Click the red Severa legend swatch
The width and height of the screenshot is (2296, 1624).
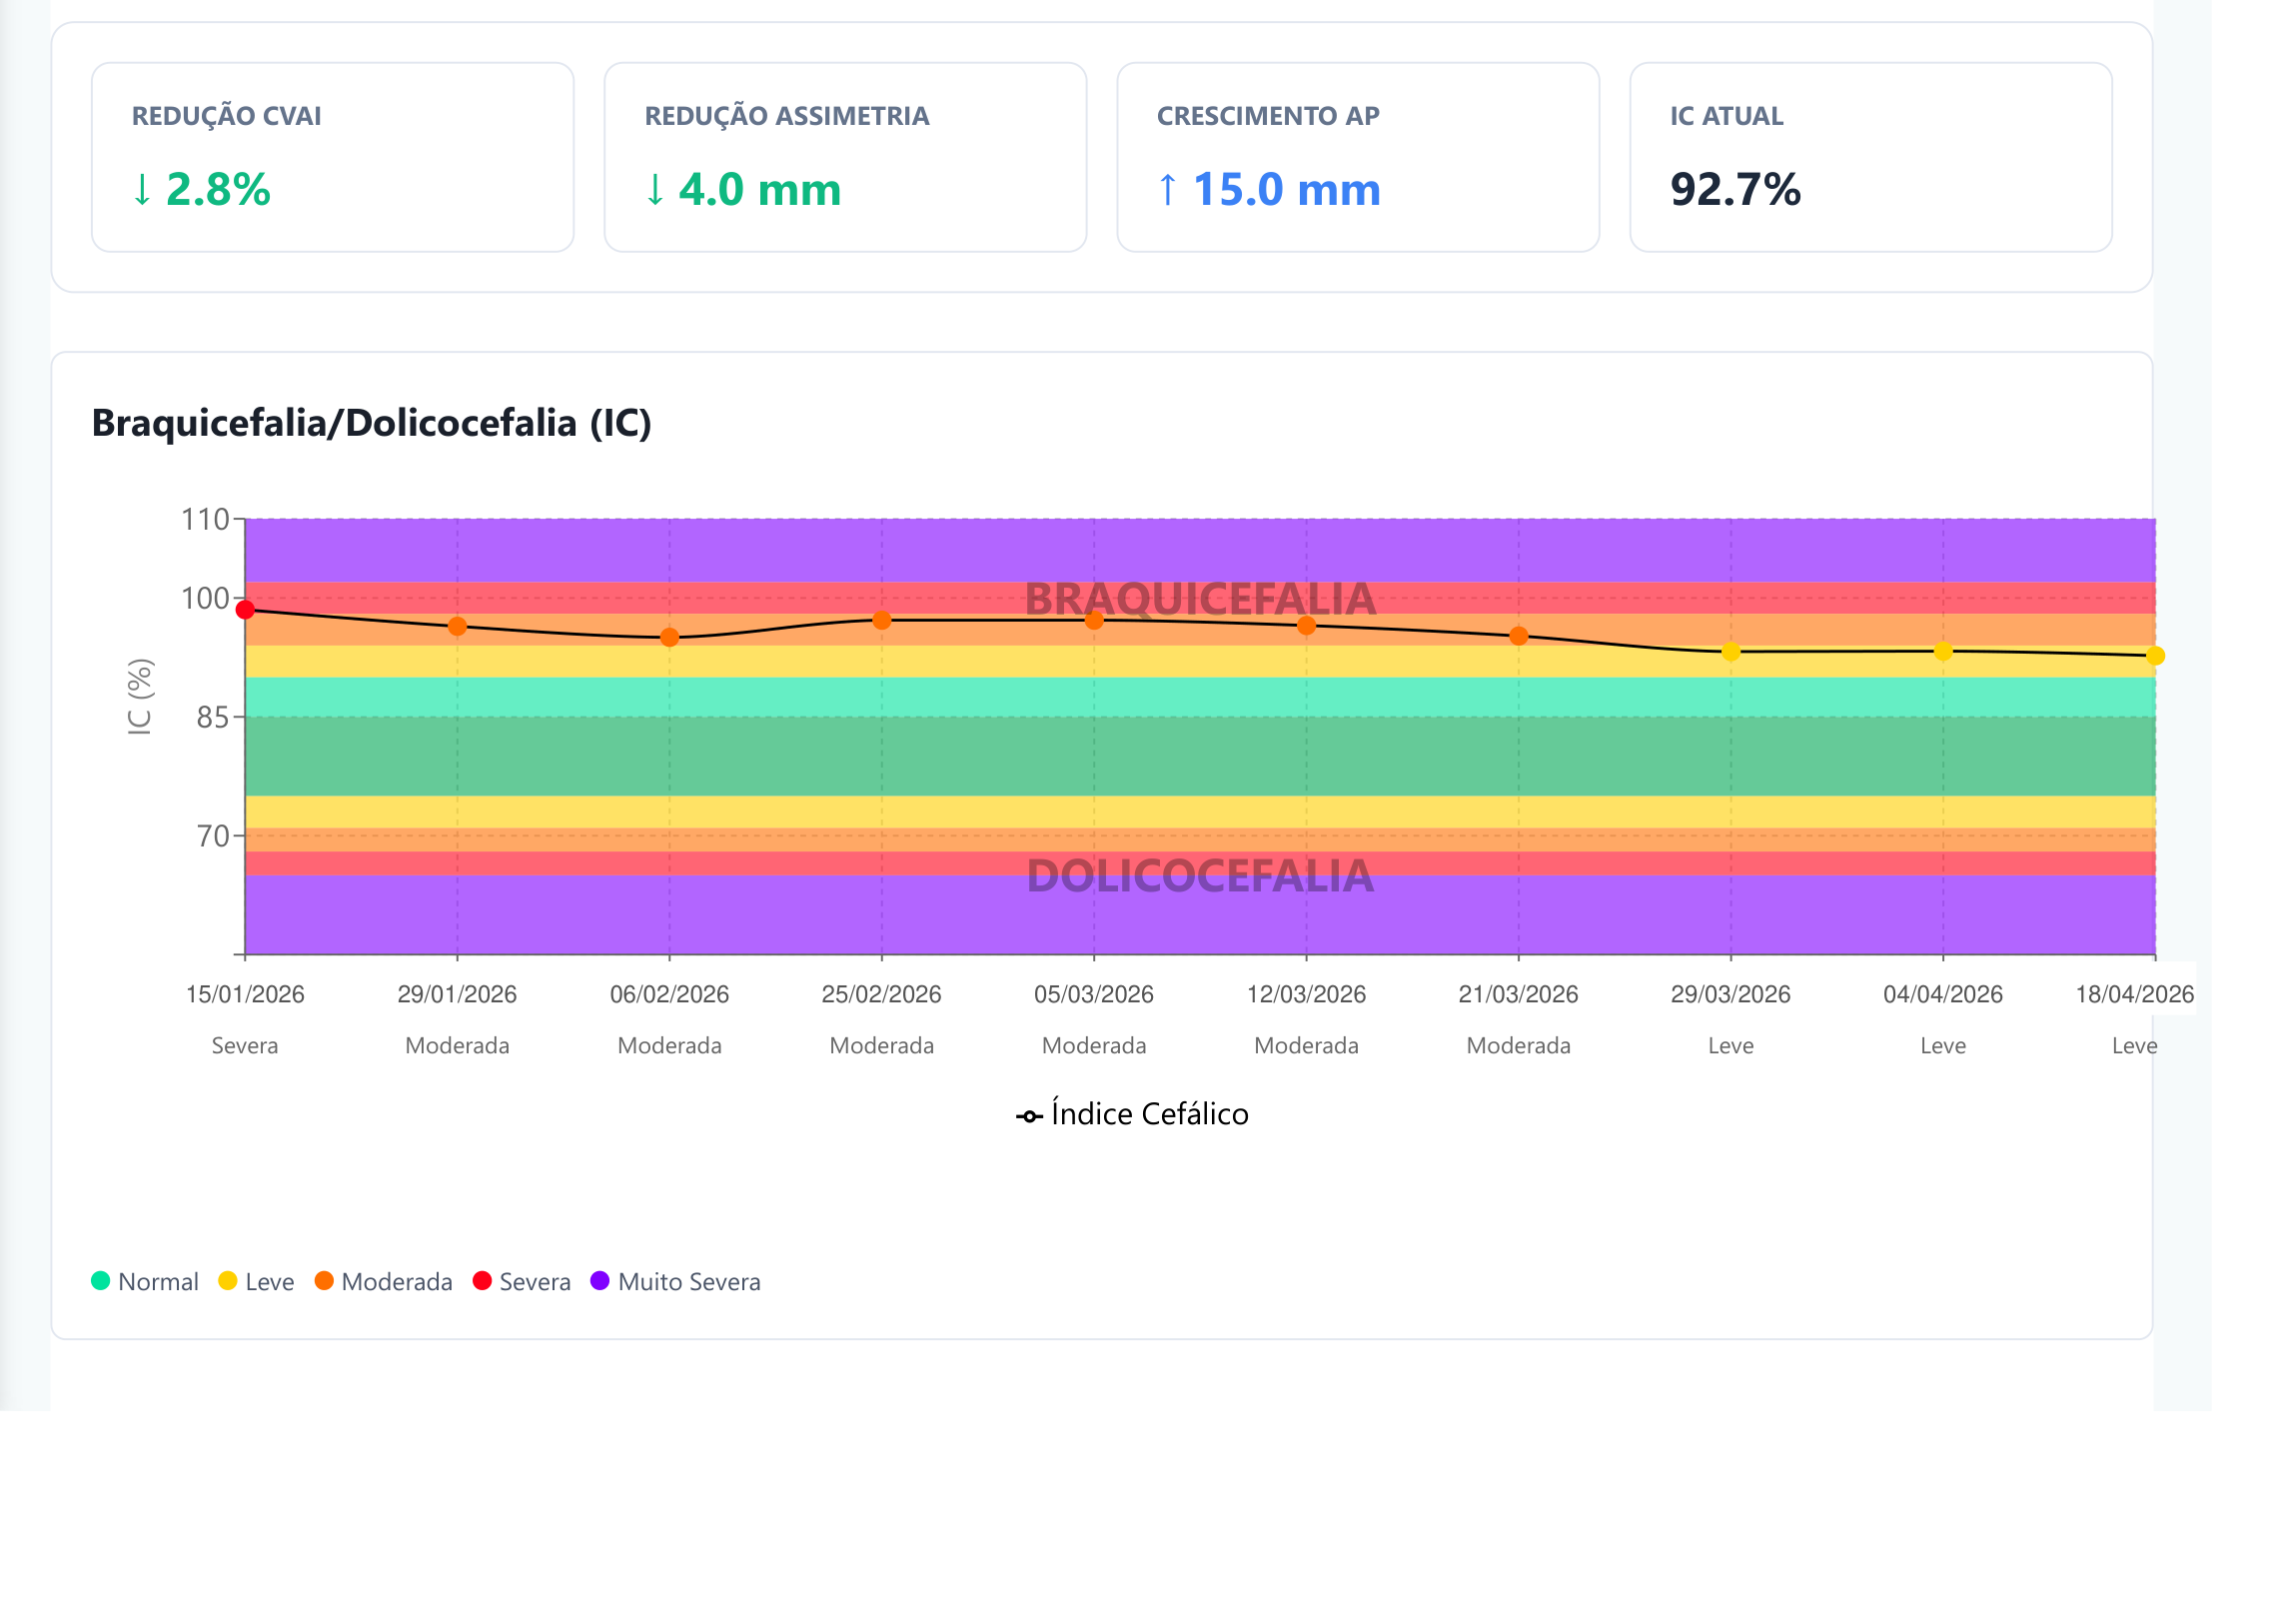tap(482, 1281)
